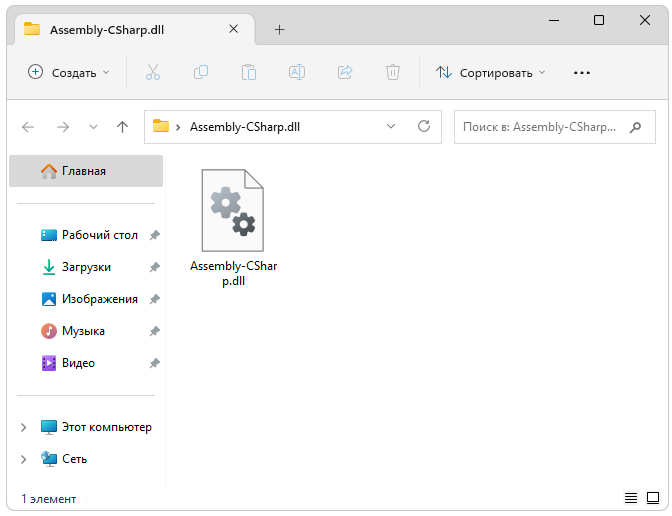Open recent locations chevron
The height and width of the screenshot is (516, 672).
(x=93, y=127)
